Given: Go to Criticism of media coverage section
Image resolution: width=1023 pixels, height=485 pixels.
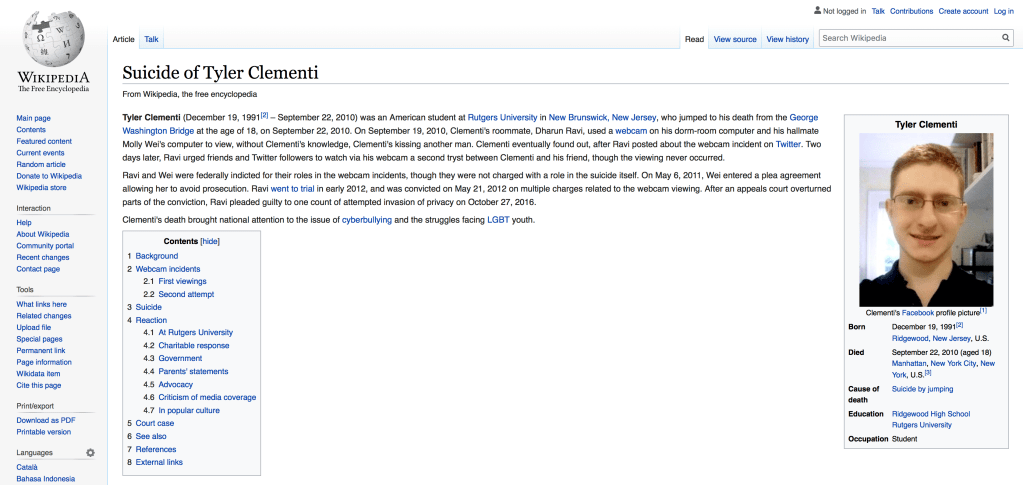Looking at the screenshot, I should 207,397.
